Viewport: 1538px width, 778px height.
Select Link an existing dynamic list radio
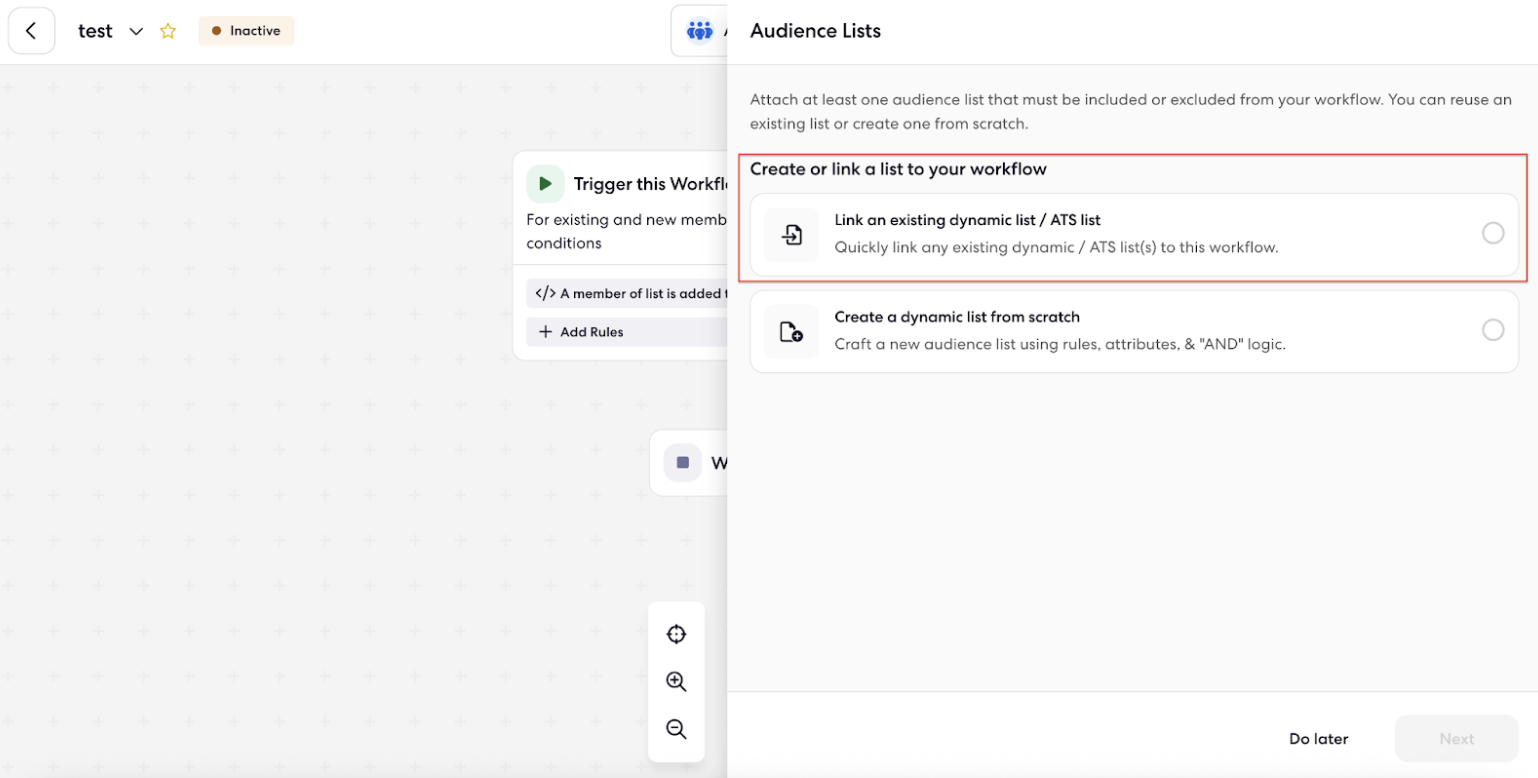pyautogui.click(x=1492, y=233)
